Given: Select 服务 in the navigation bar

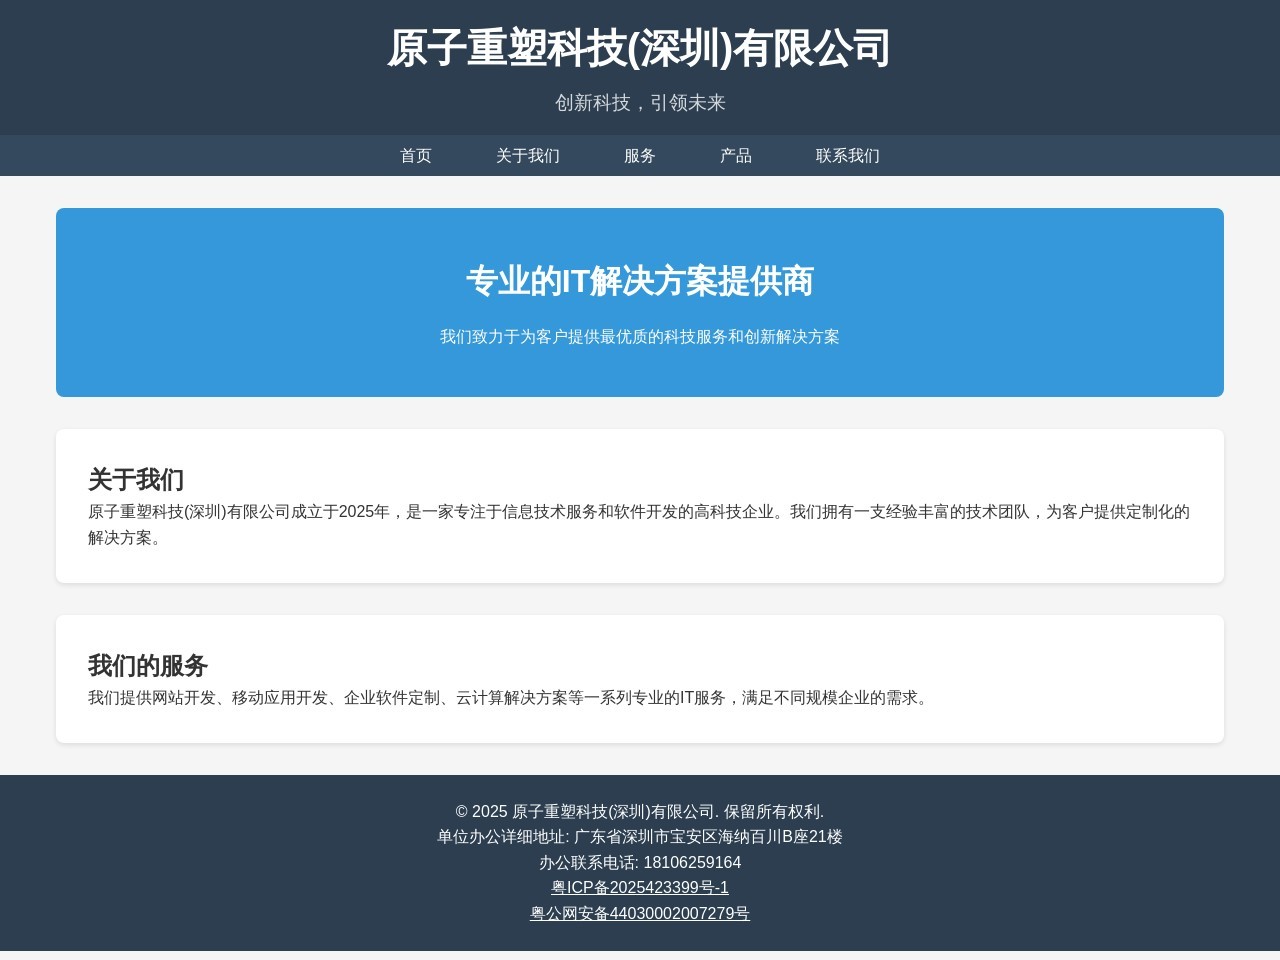Looking at the screenshot, I should pyautogui.click(x=640, y=156).
